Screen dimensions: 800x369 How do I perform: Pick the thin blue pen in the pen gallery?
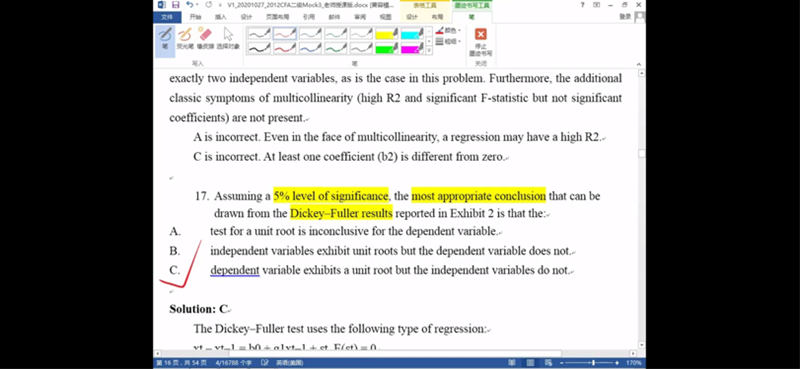pyautogui.click(x=310, y=34)
